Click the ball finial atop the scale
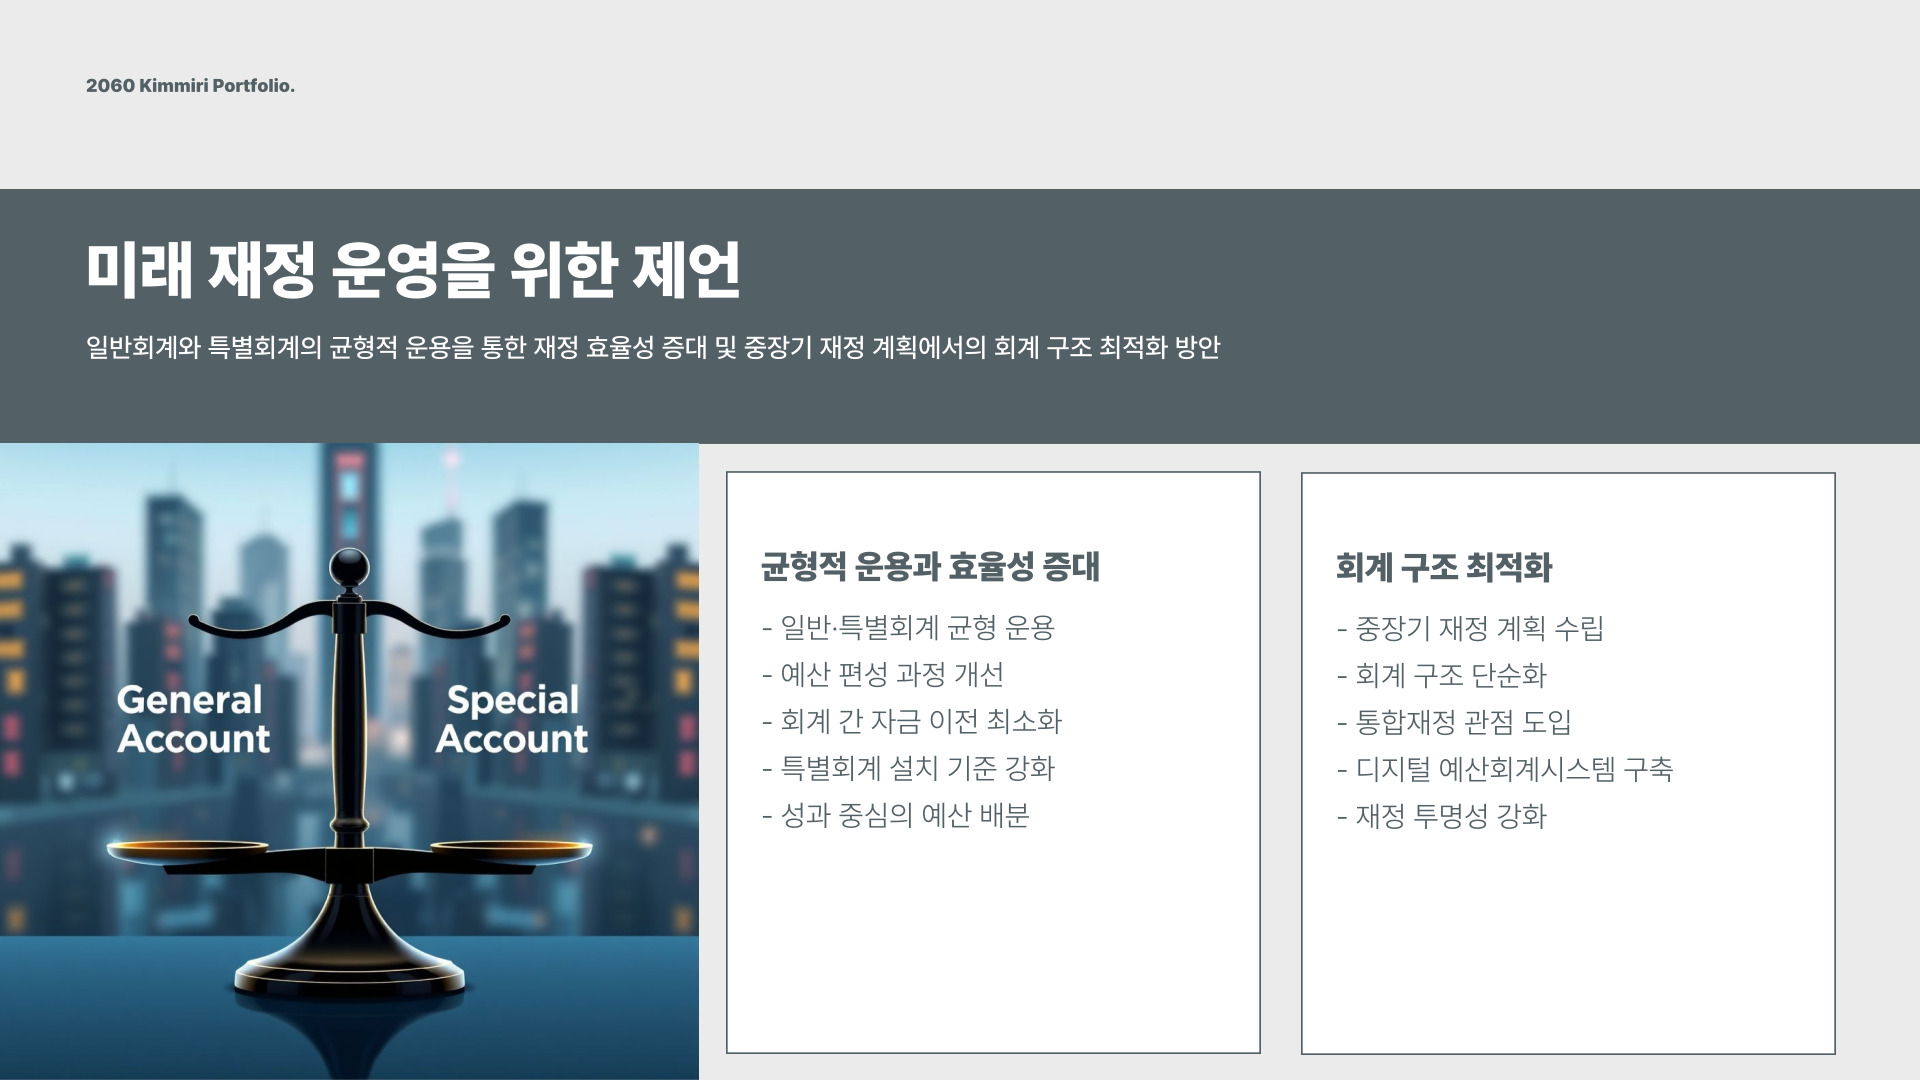 [x=349, y=568]
